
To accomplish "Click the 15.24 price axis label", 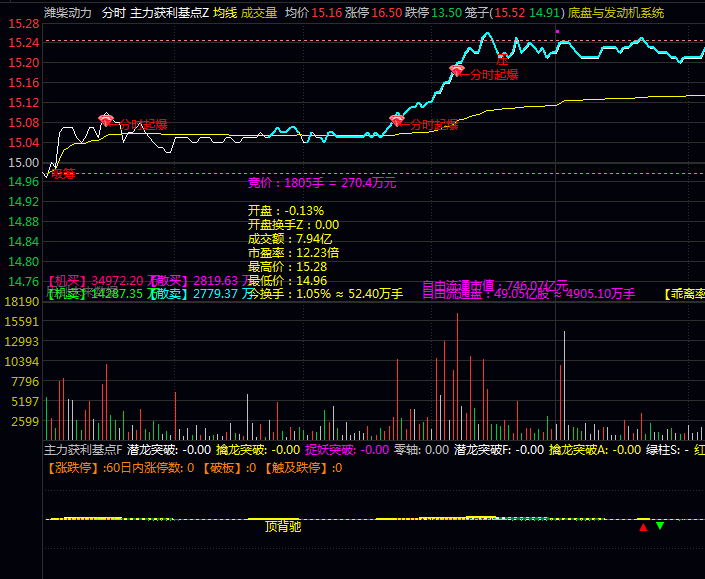I will coord(22,43).
